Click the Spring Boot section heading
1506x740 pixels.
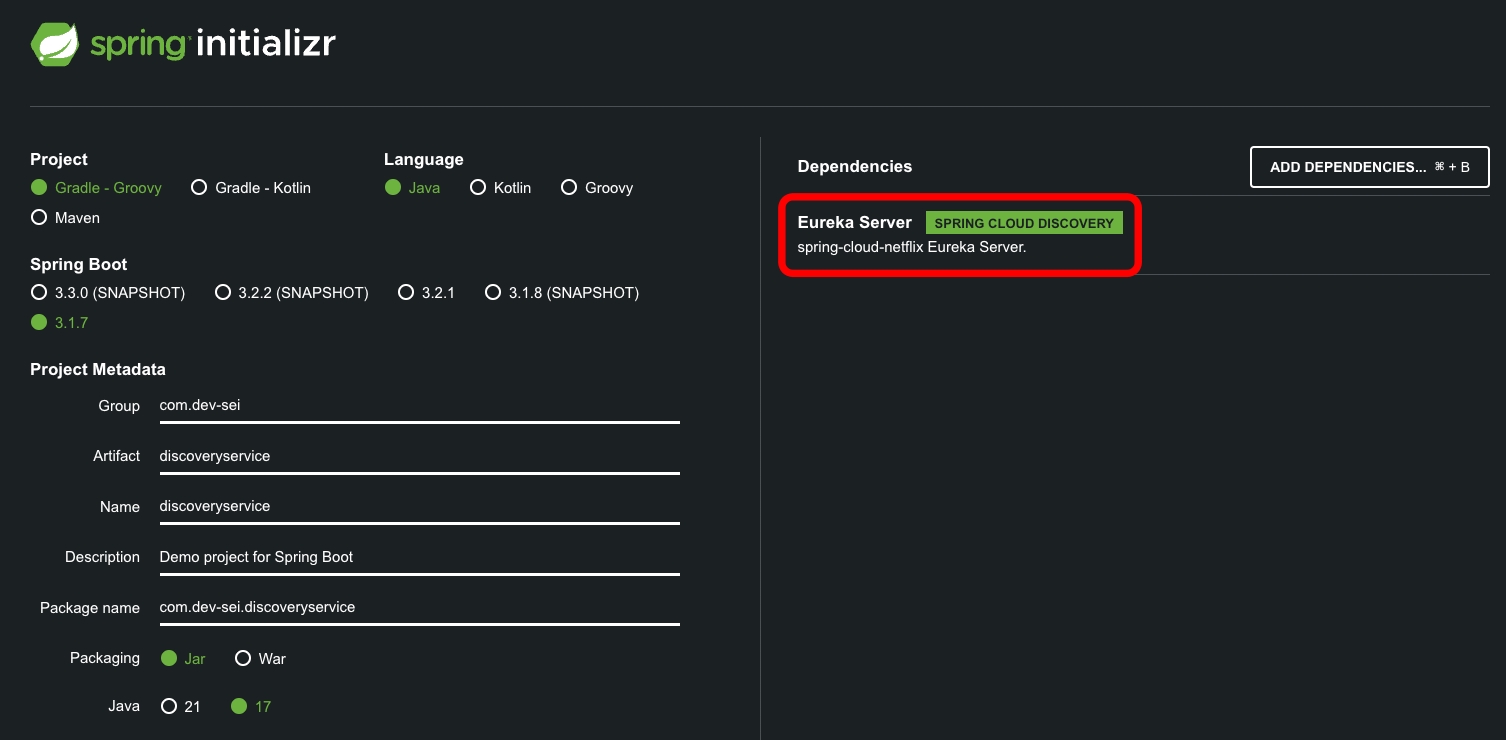click(x=79, y=265)
